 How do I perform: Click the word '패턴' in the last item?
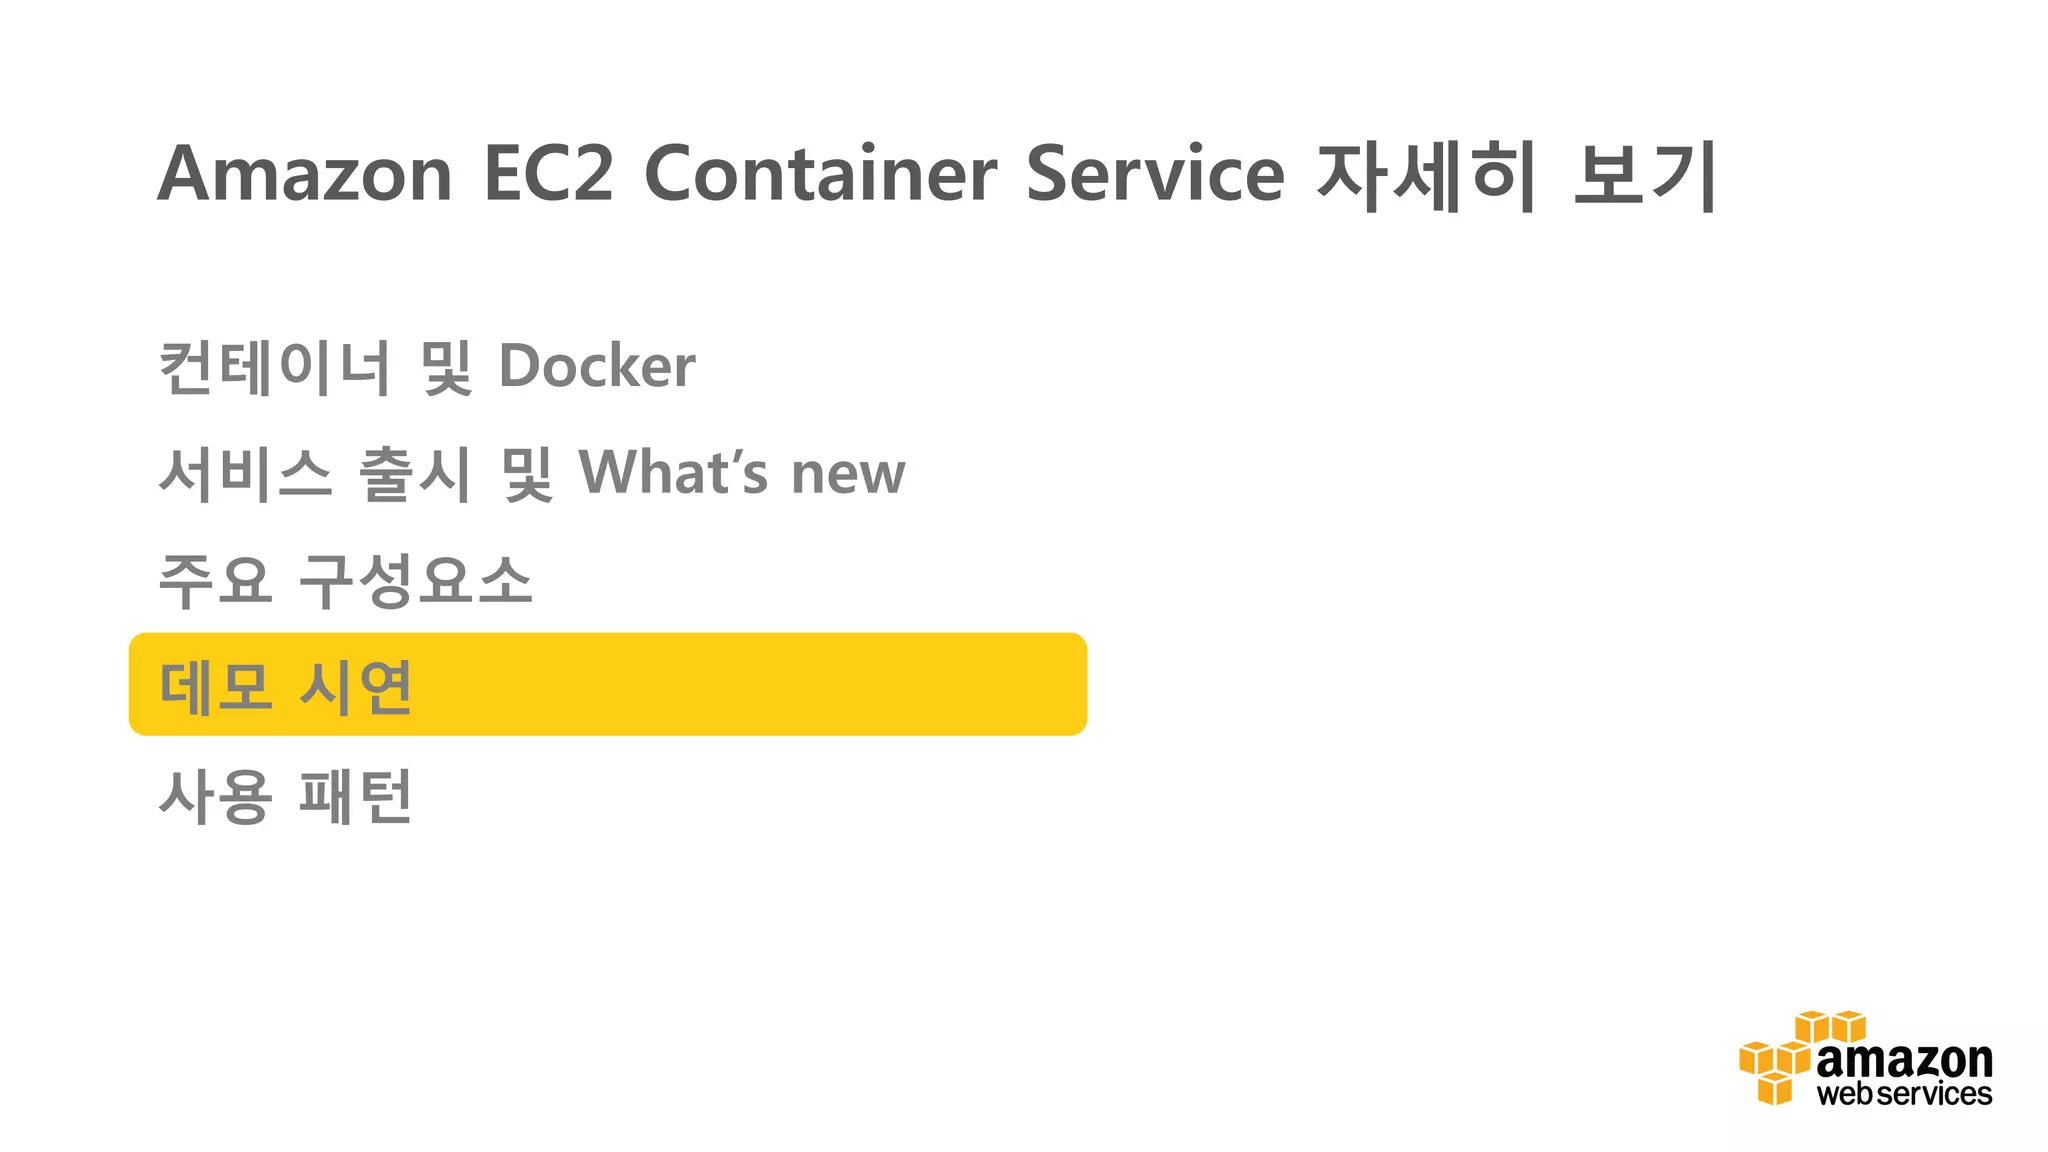coord(356,796)
